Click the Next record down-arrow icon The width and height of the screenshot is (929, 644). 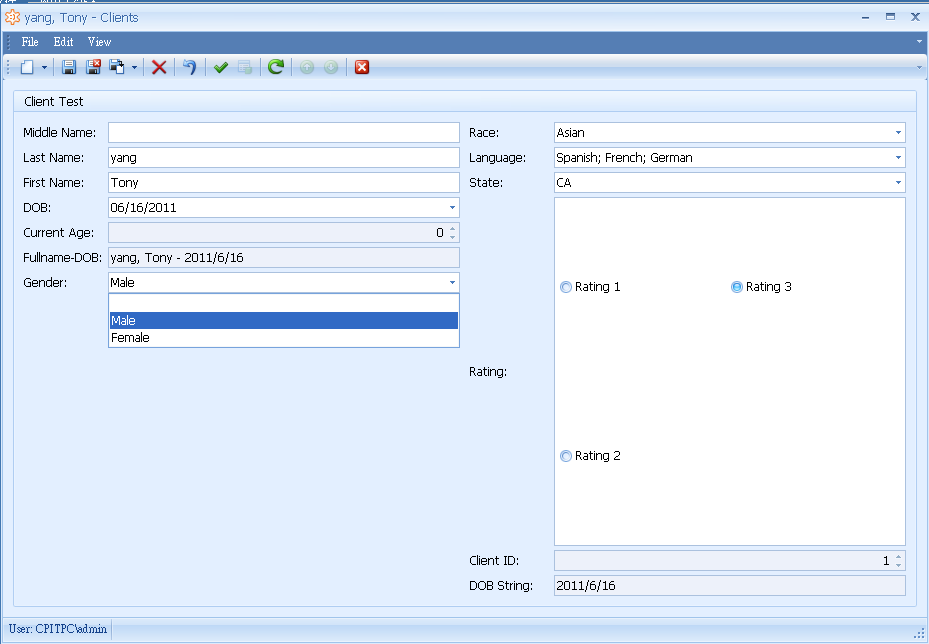coord(331,67)
